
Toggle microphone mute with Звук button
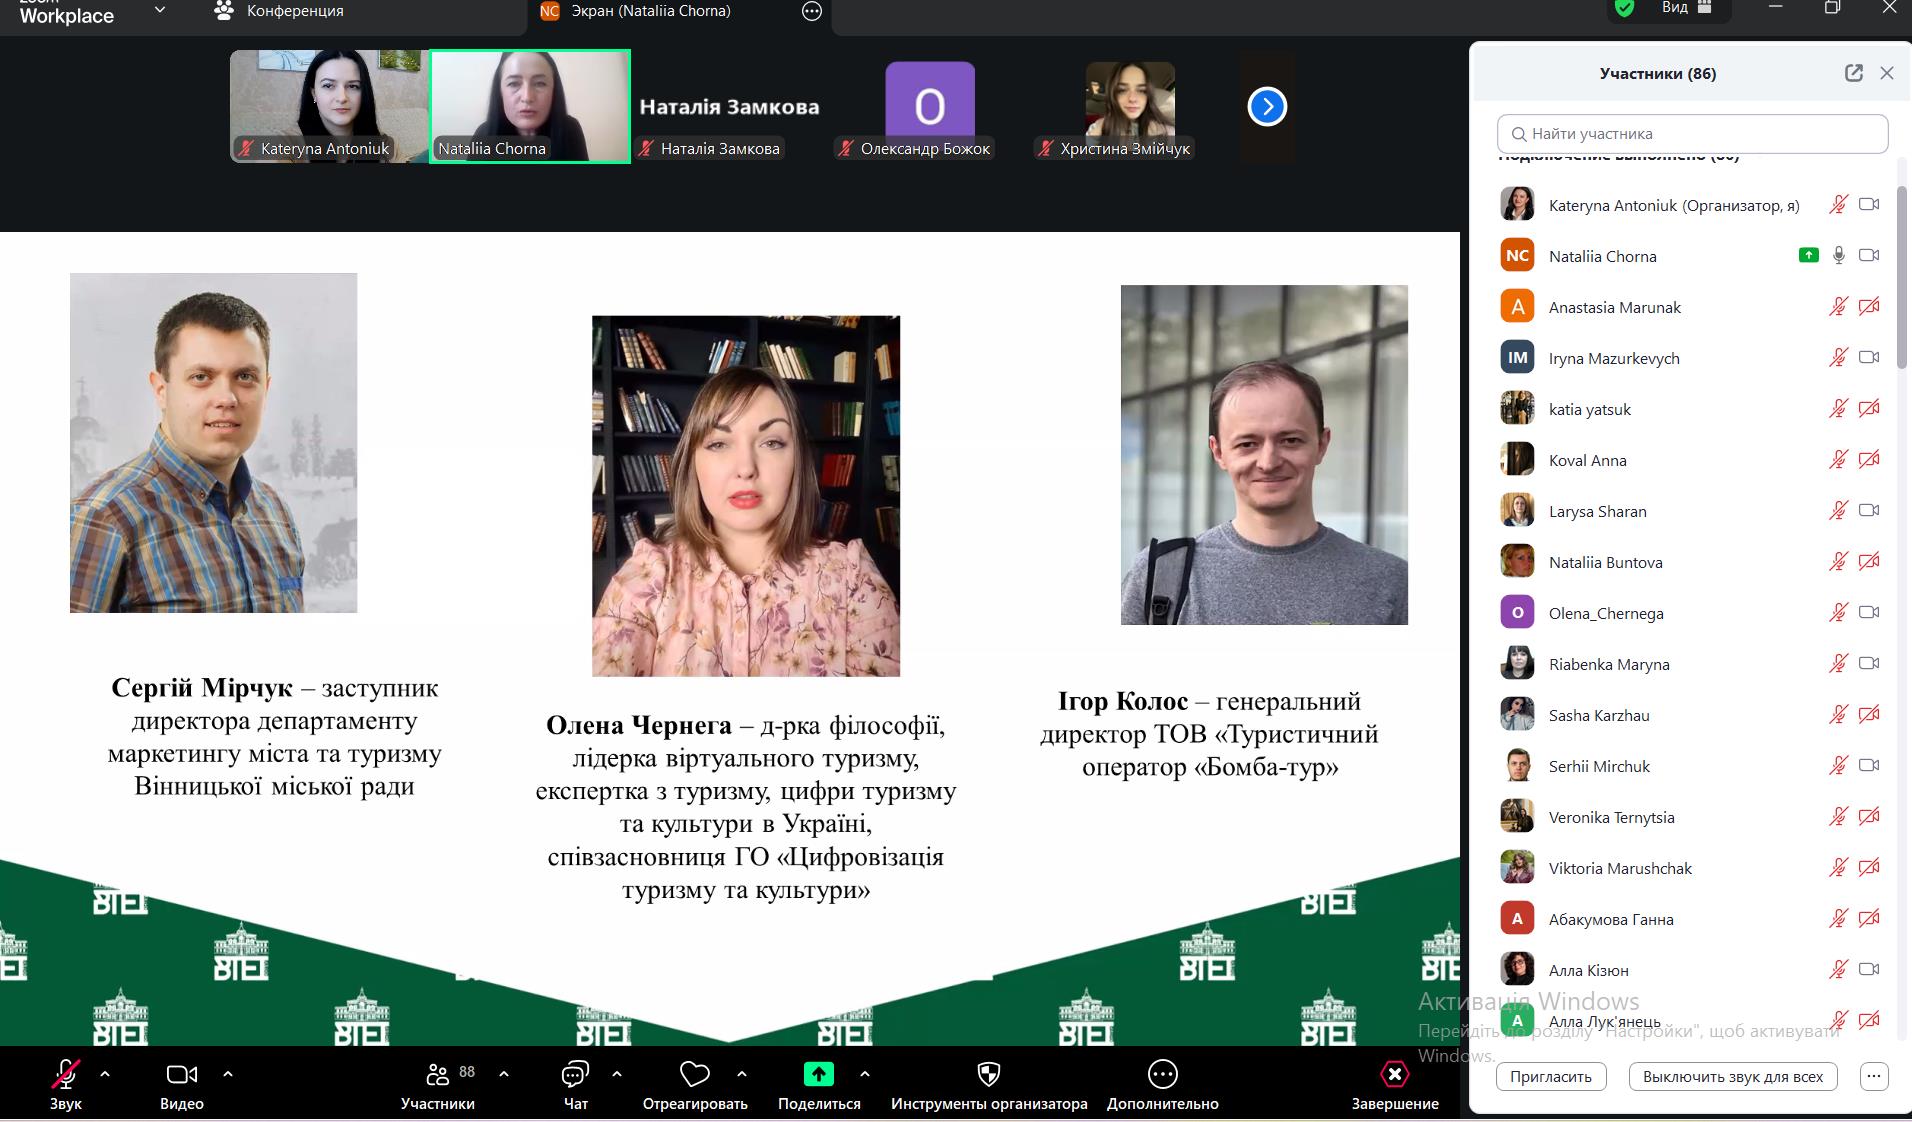tap(66, 1075)
